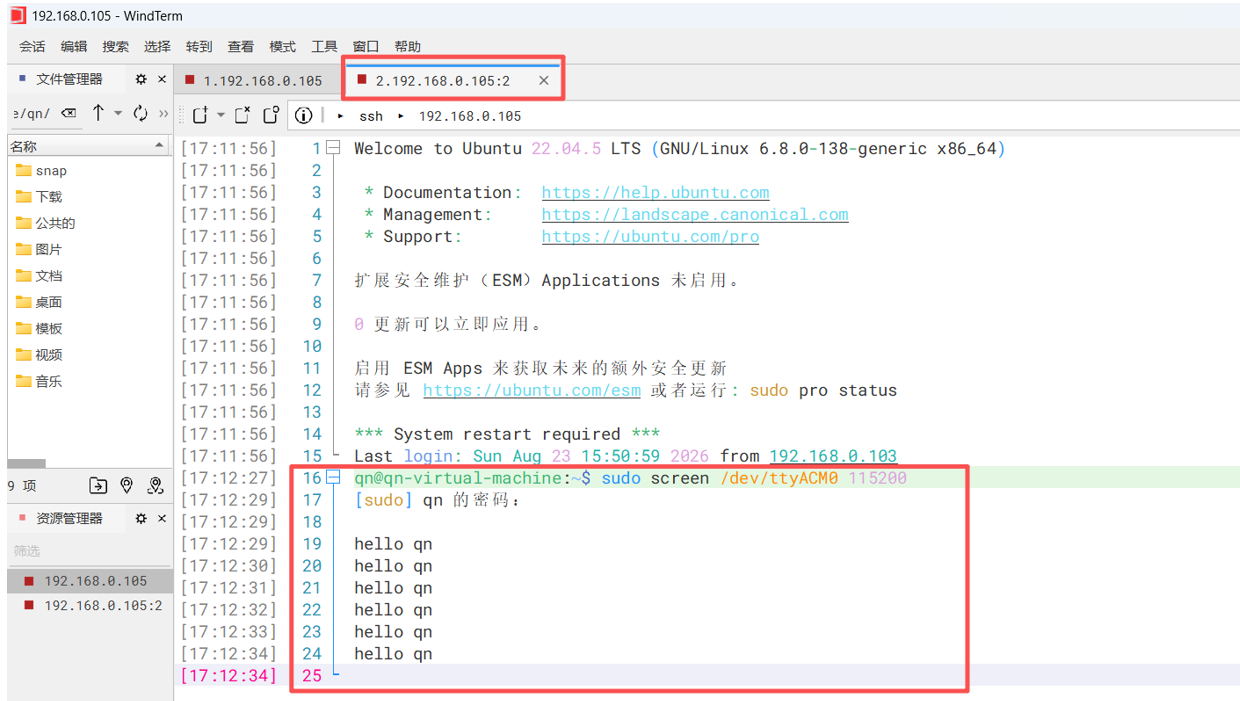Open the 资源管理器 panel settings gear
1240x701 pixels.
141,518
